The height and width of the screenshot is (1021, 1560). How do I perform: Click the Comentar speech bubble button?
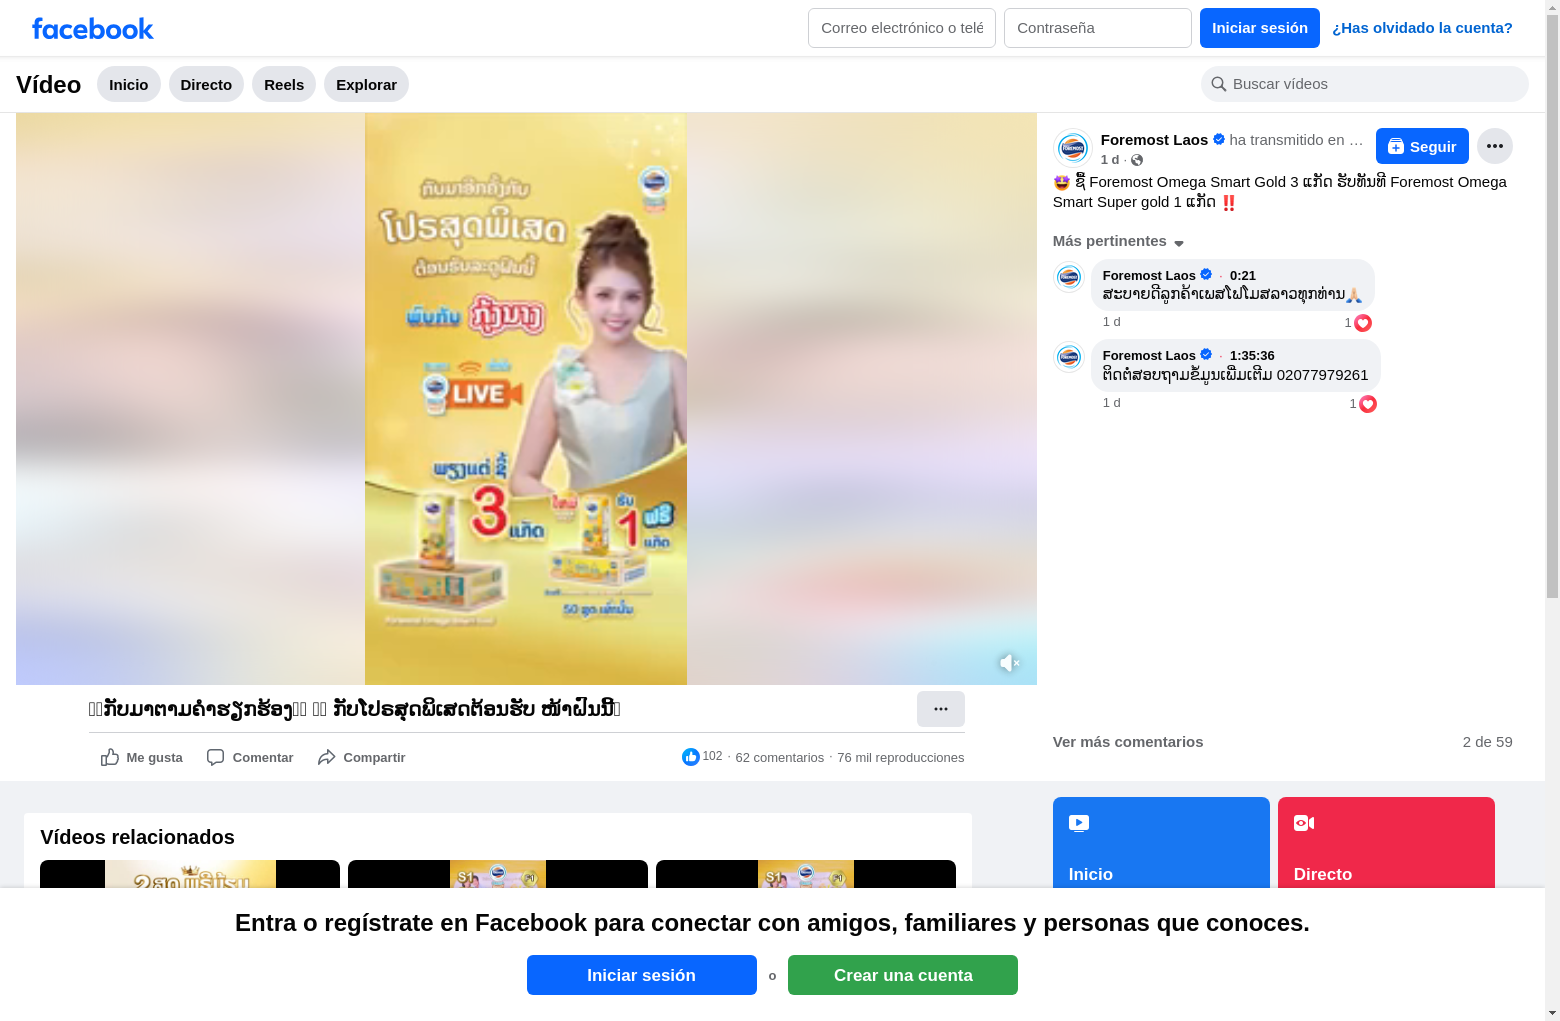click(x=250, y=757)
